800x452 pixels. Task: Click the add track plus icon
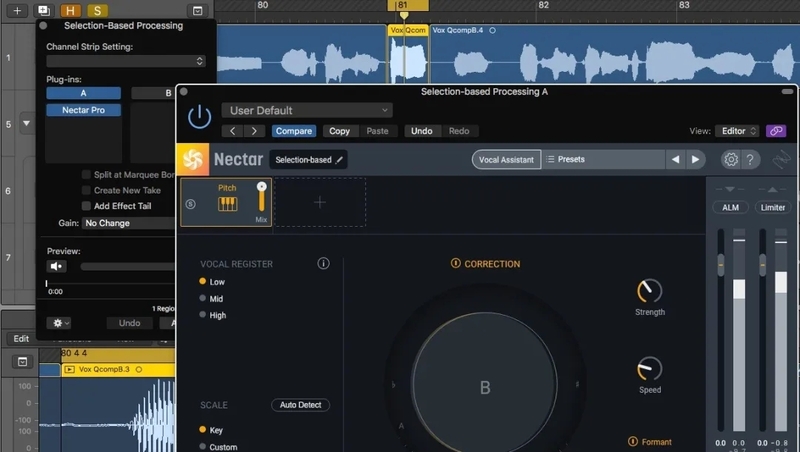coord(17,10)
